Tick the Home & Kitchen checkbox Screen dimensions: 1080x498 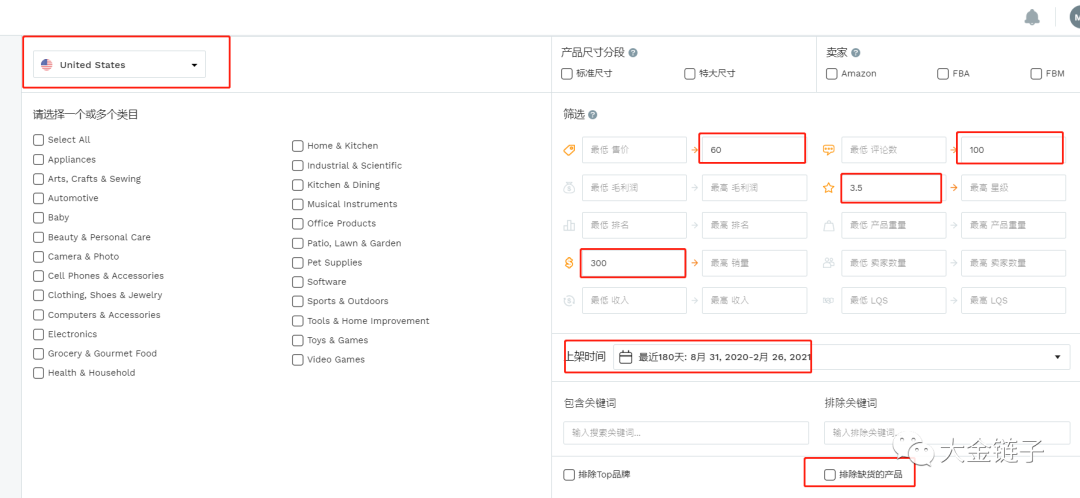[298, 146]
